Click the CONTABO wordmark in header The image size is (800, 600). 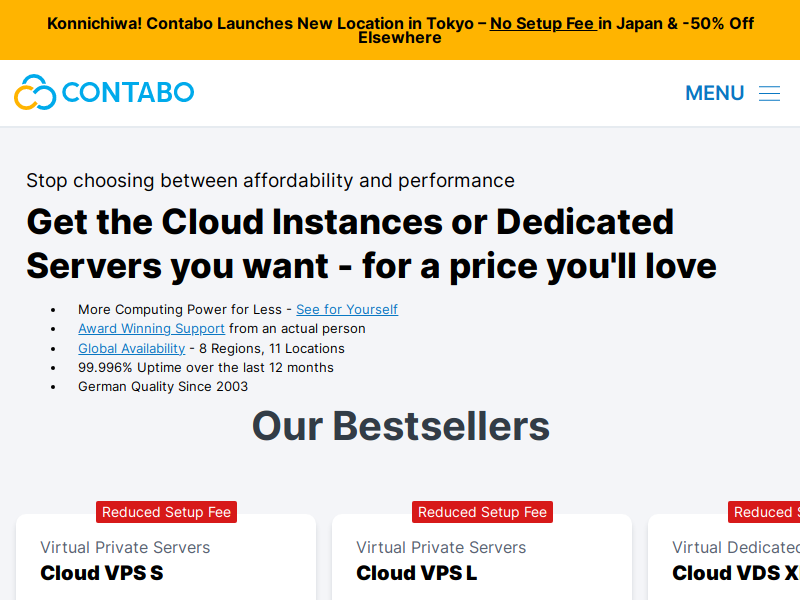coord(128,92)
